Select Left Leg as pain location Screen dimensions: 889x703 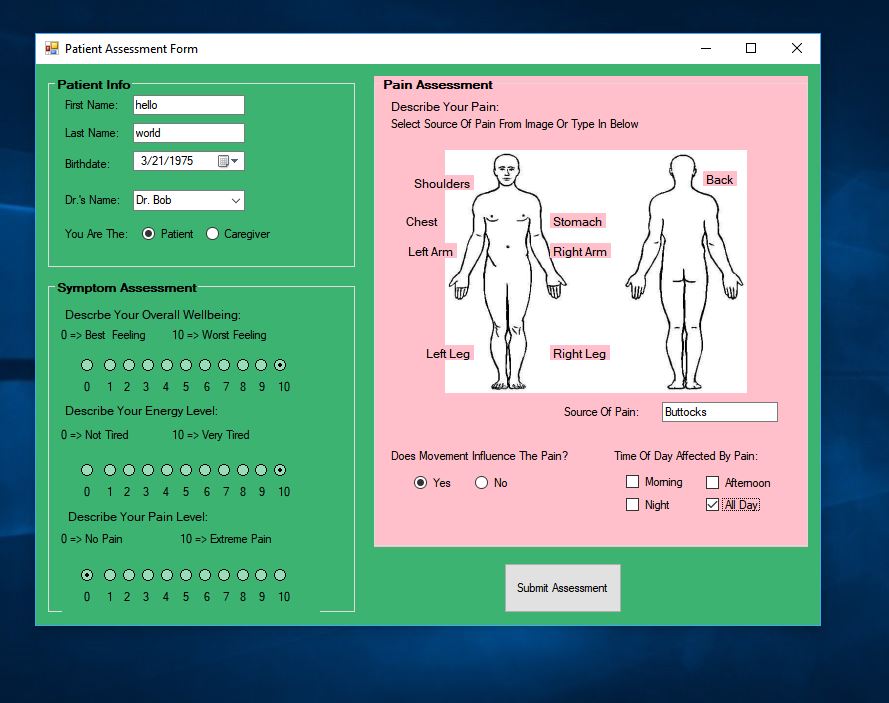(446, 353)
